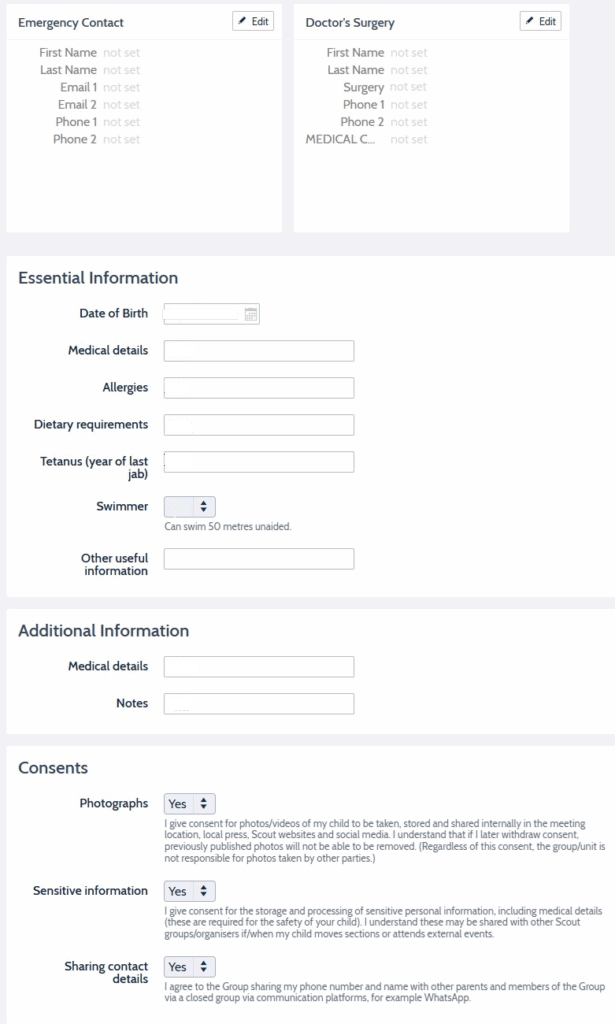The width and height of the screenshot is (615, 1024).
Task: Click Edit button for Emergency Contact
Action: coord(253,21)
